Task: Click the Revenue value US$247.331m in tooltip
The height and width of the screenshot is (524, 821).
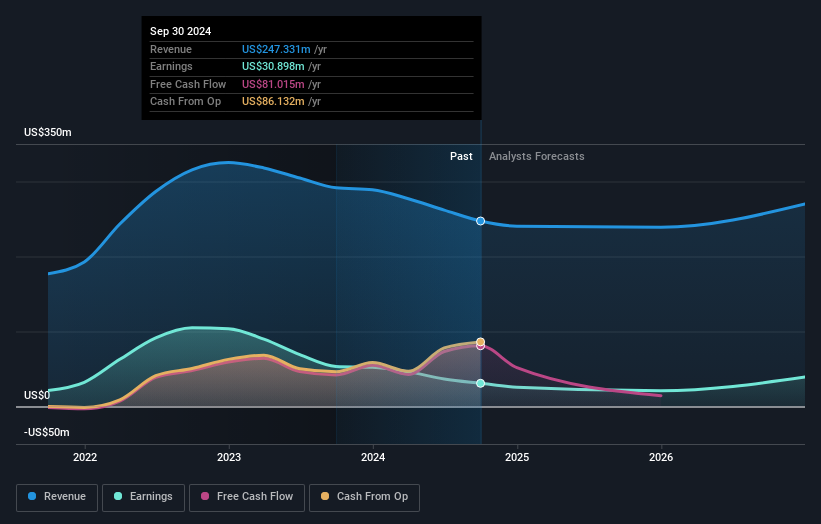Action: tap(276, 49)
